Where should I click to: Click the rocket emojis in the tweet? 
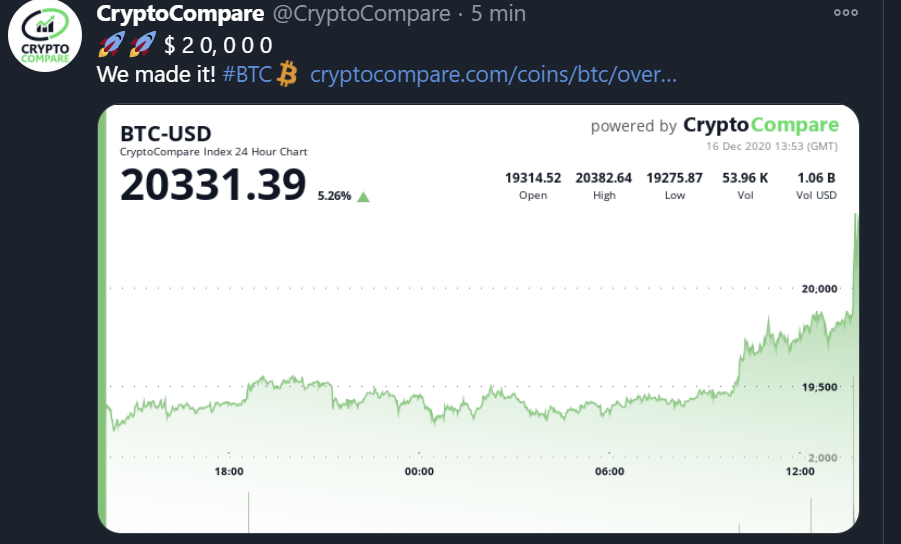(x=127, y=45)
